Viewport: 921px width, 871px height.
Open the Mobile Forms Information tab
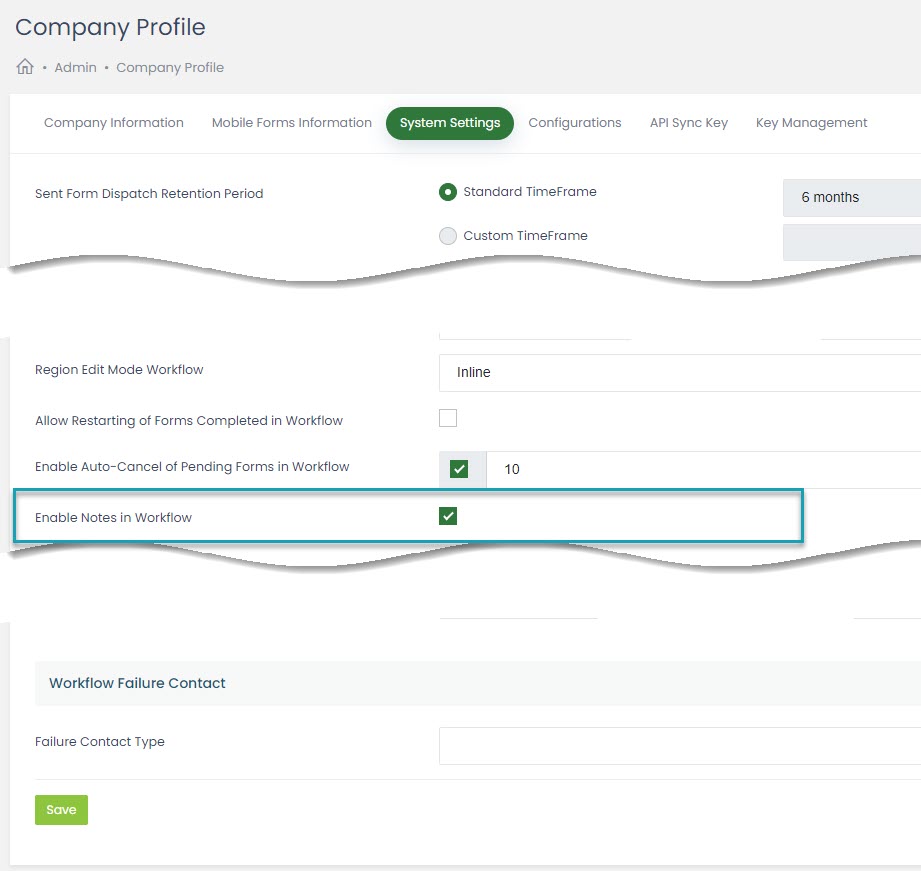click(291, 123)
